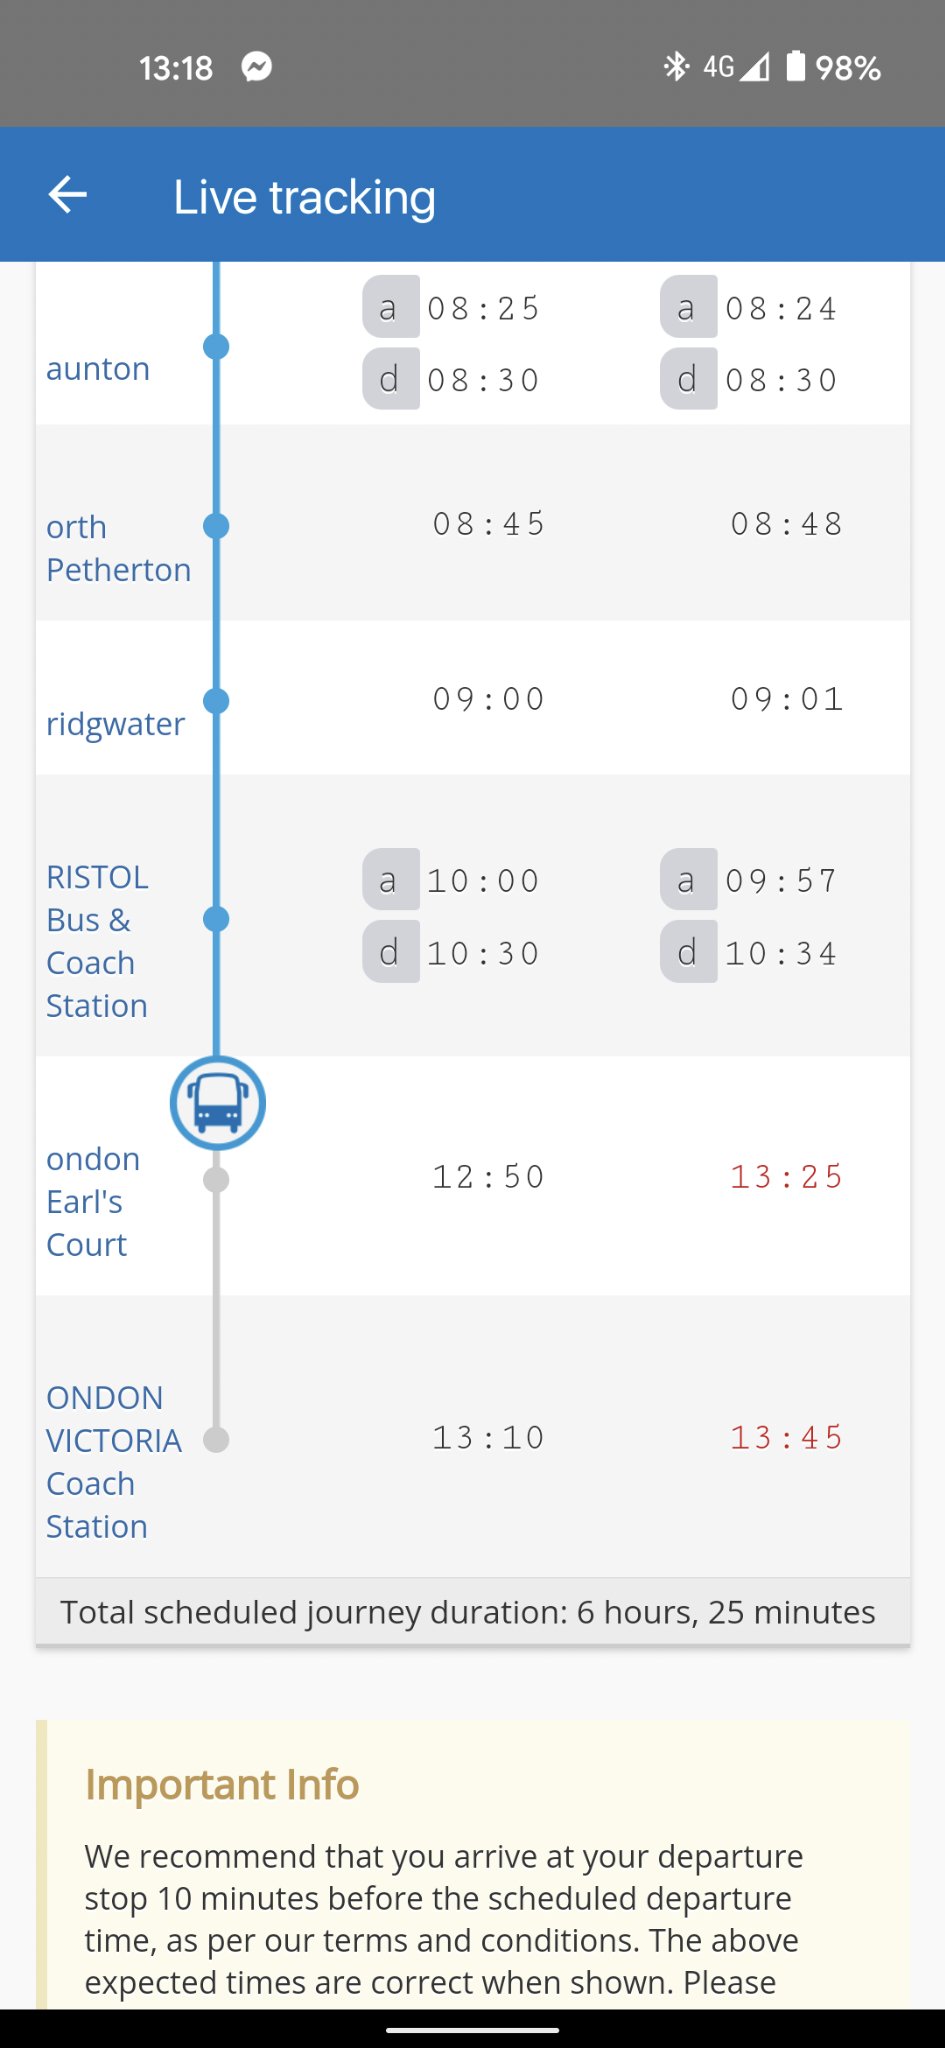Tap the coach position icon on route
This screenshot has width=945, height=2048.
(x=217, y=1103)
